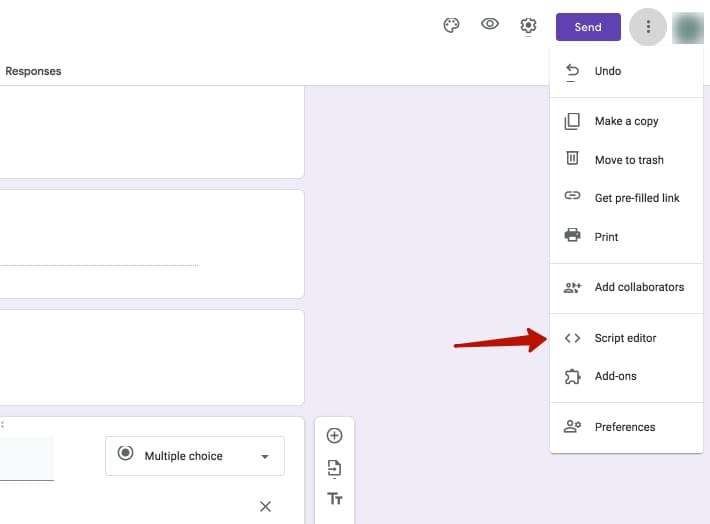Open Add collaborators
This screenshot has width=710, height=524.
tap(627, 287)
